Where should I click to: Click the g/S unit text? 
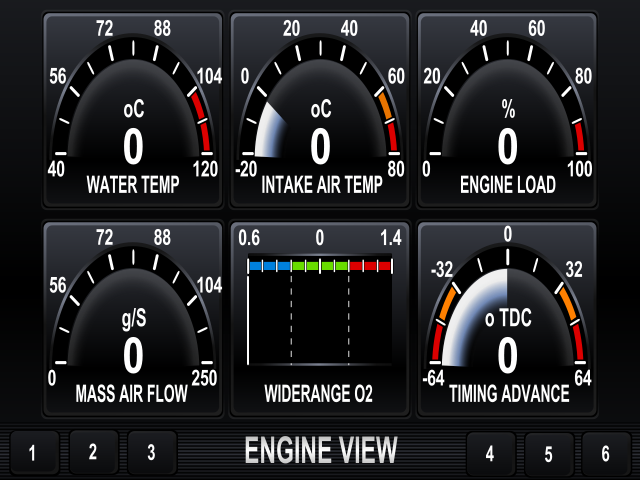[x=134, y=320]
